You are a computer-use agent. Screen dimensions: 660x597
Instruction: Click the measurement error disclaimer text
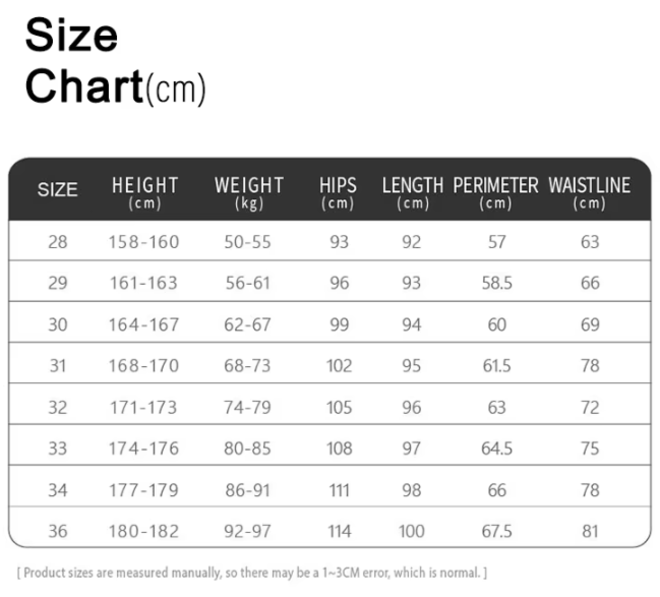click(x=252, y=573)
